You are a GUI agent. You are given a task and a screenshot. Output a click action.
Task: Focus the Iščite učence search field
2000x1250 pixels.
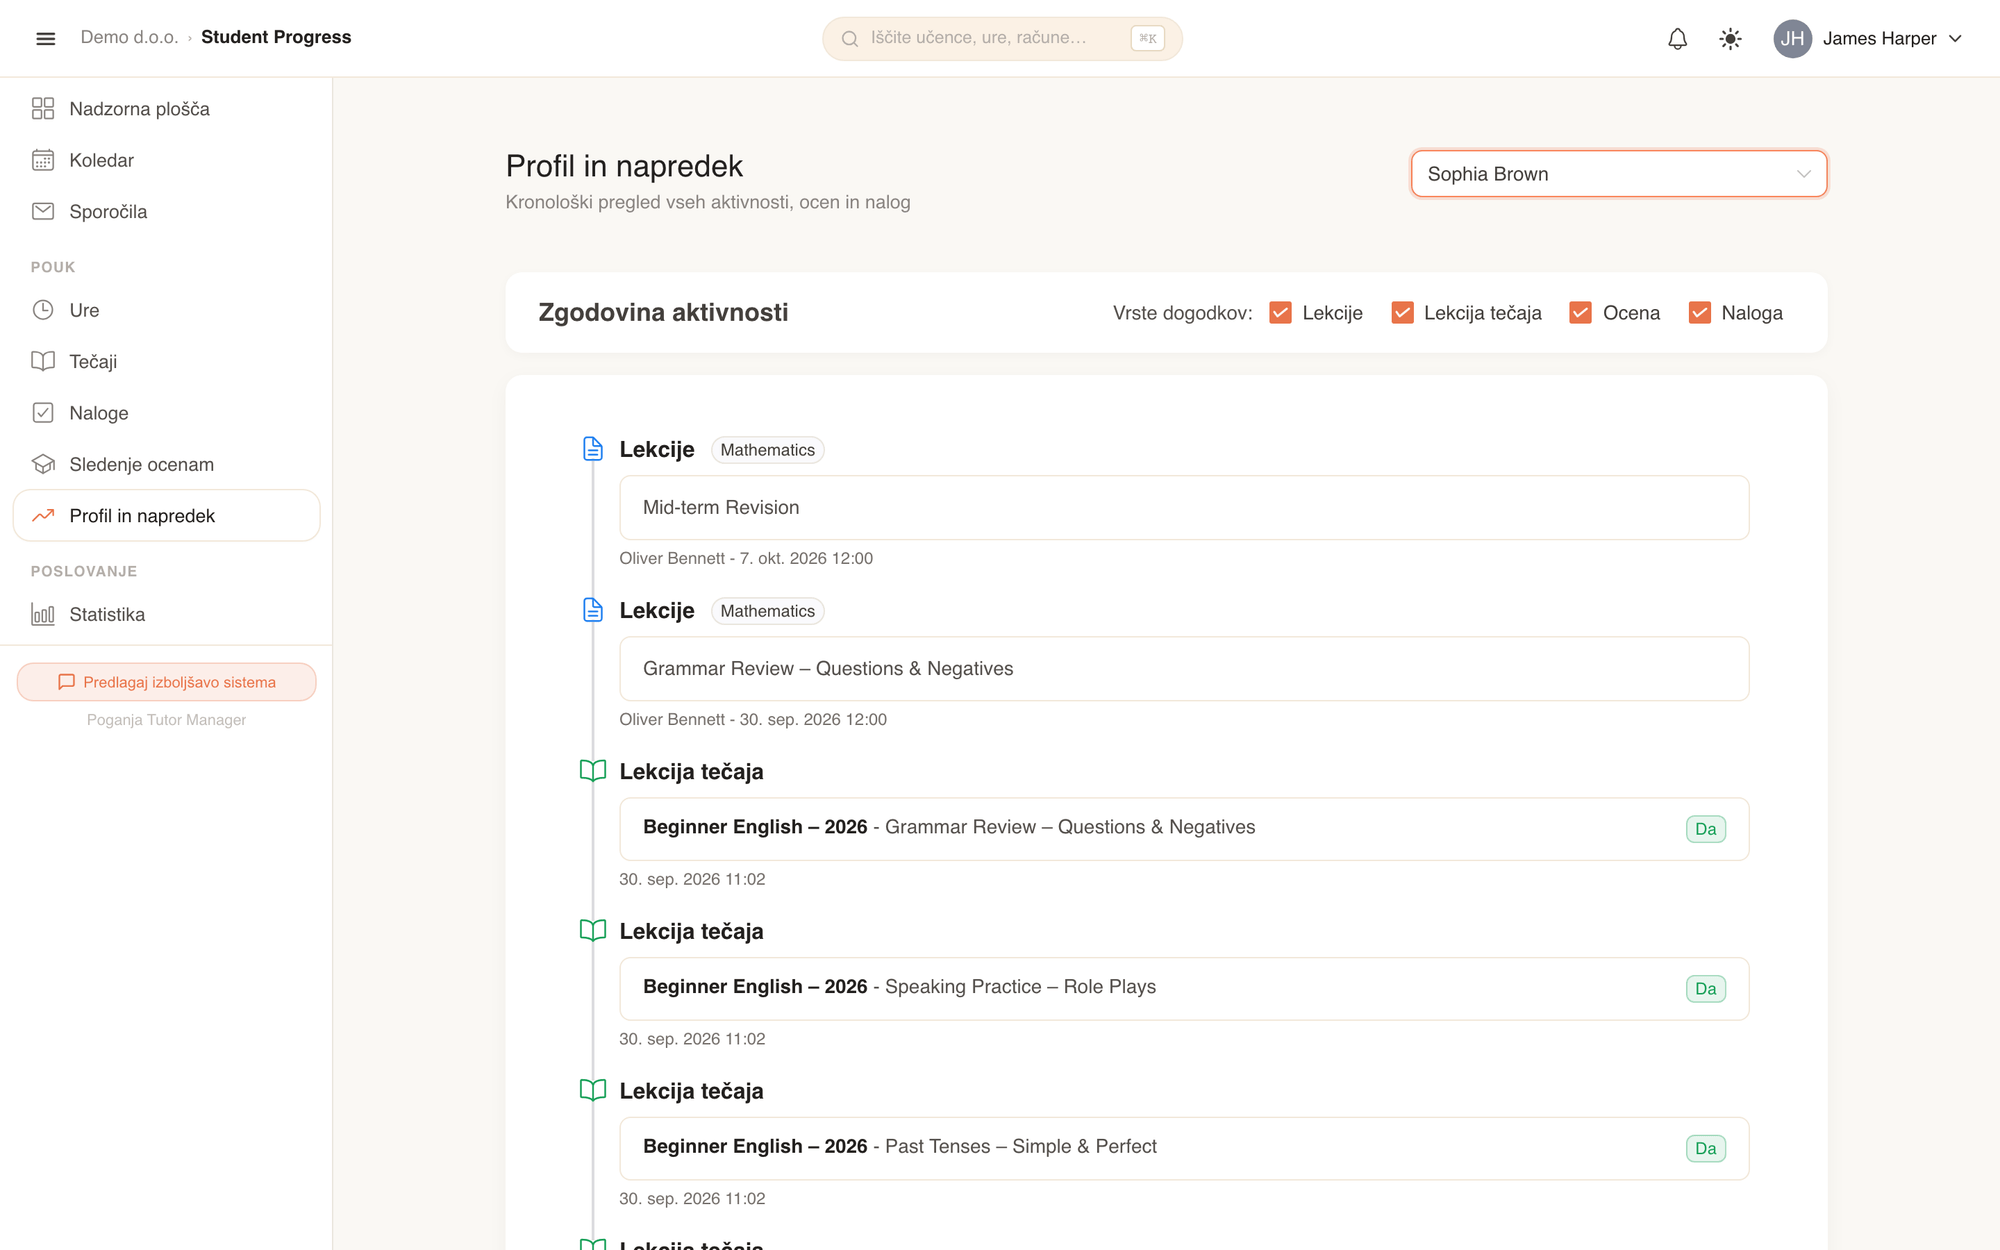click(x=1002, y=38)
